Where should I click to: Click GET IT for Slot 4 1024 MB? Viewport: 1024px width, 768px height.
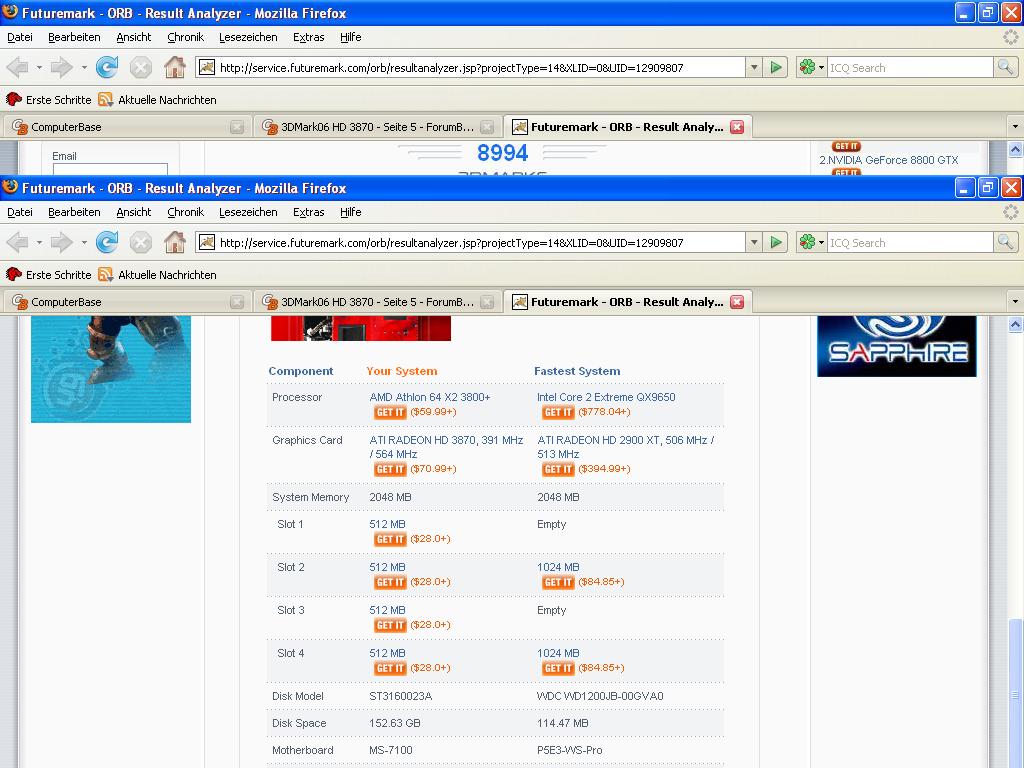558,668
